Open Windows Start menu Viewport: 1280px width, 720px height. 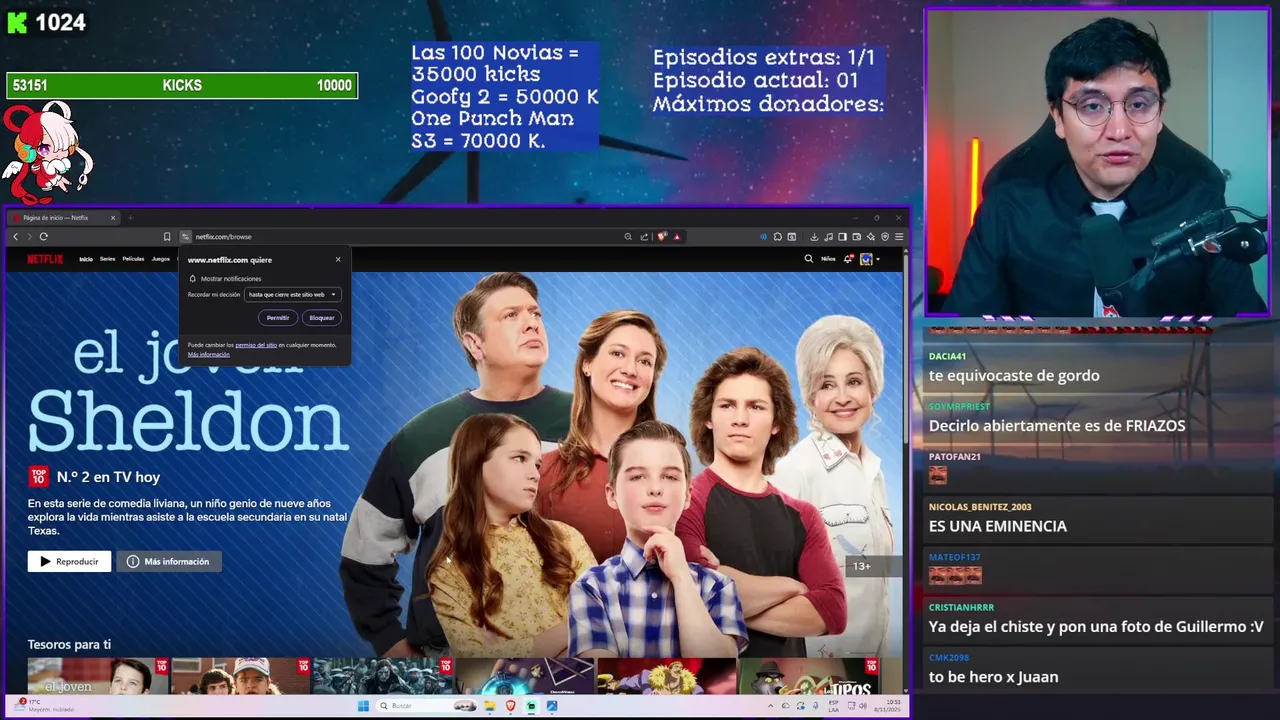(364, 706)
